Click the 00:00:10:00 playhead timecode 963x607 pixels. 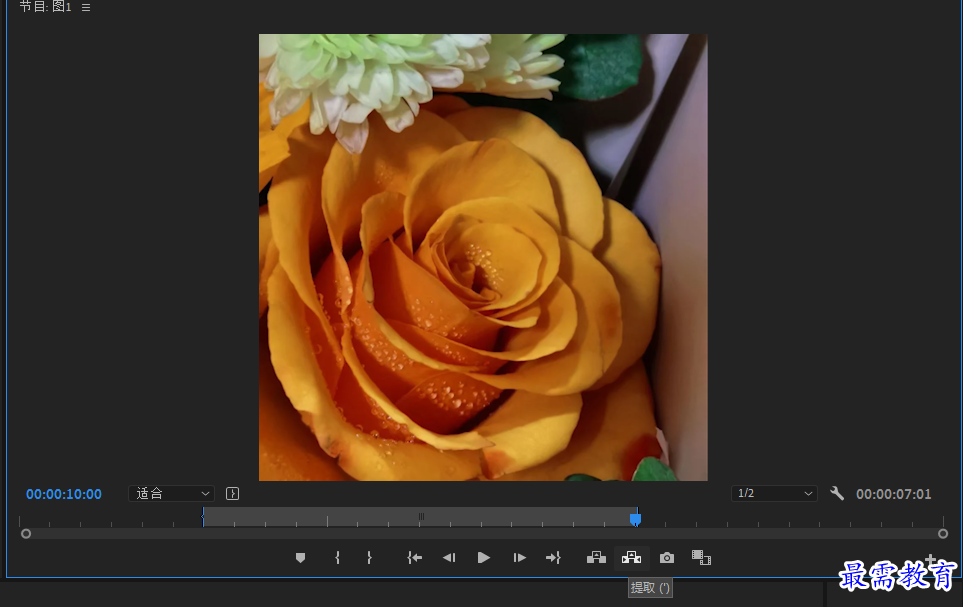point(64,494)
